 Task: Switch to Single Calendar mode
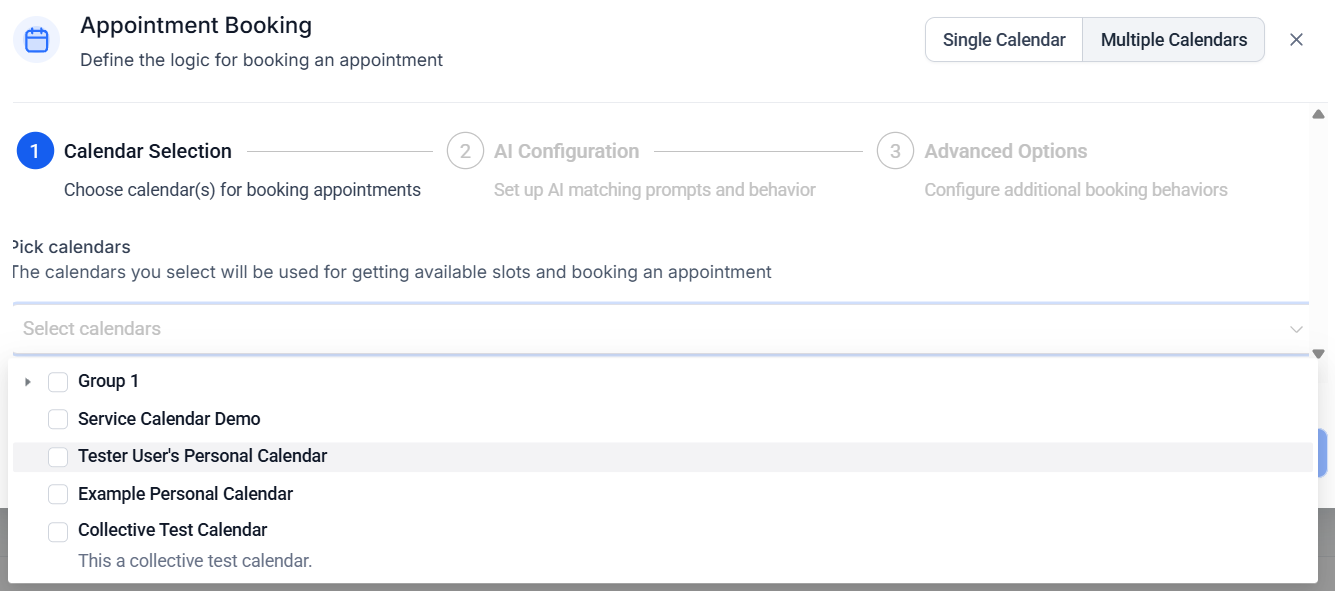[1003, 39]
